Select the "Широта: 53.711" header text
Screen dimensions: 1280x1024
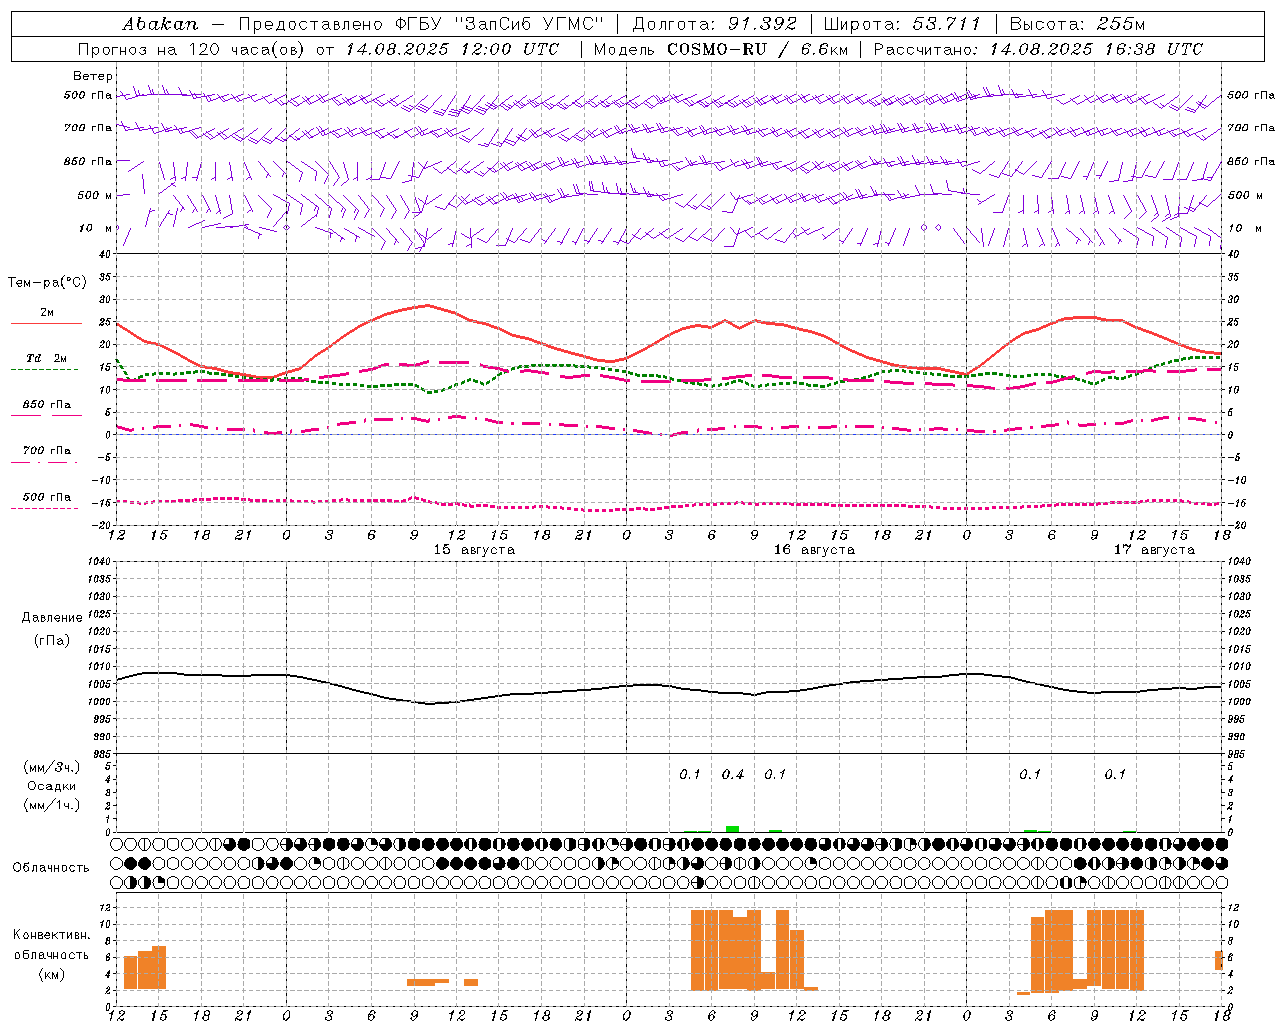(902, 23)
